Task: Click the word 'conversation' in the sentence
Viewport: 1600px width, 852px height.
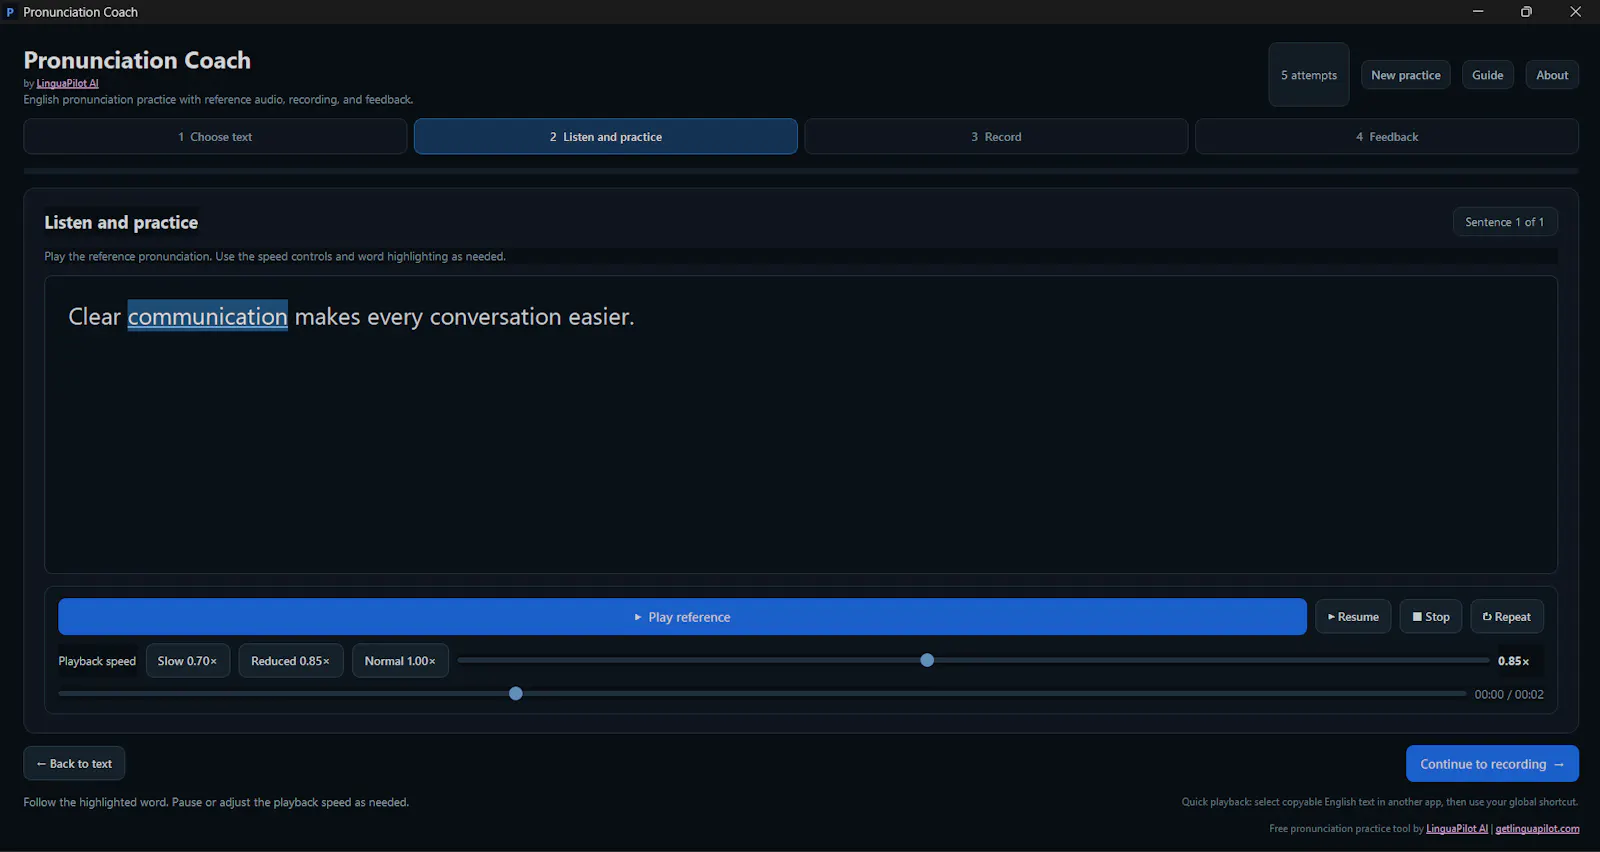Action: click(495, 317)
